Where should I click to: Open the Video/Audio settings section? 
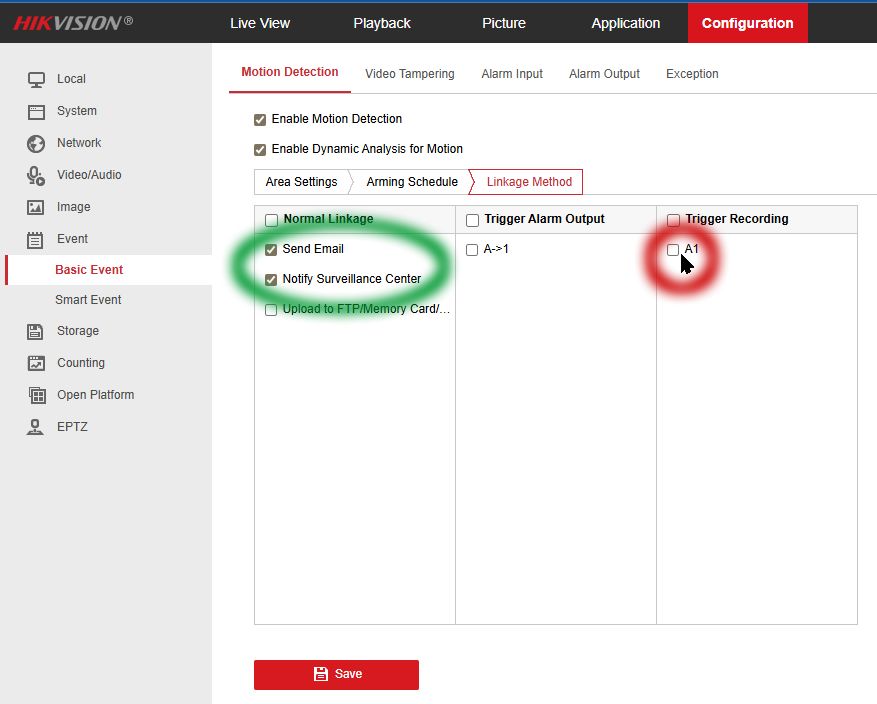tap(89, 175)
